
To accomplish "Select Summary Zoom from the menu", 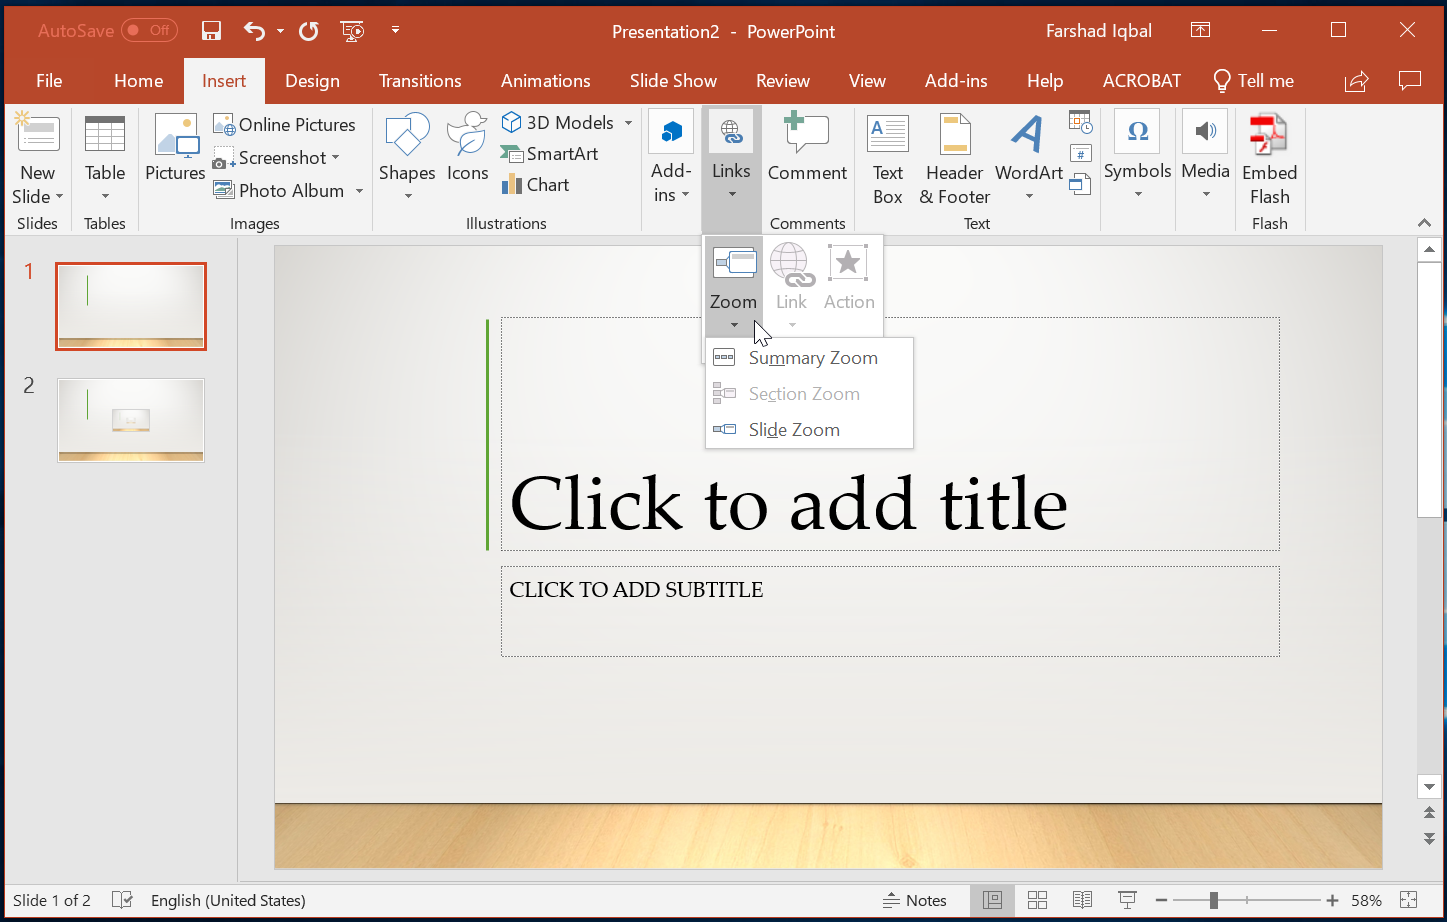I will pyautogui.click(x=813, y=357).
